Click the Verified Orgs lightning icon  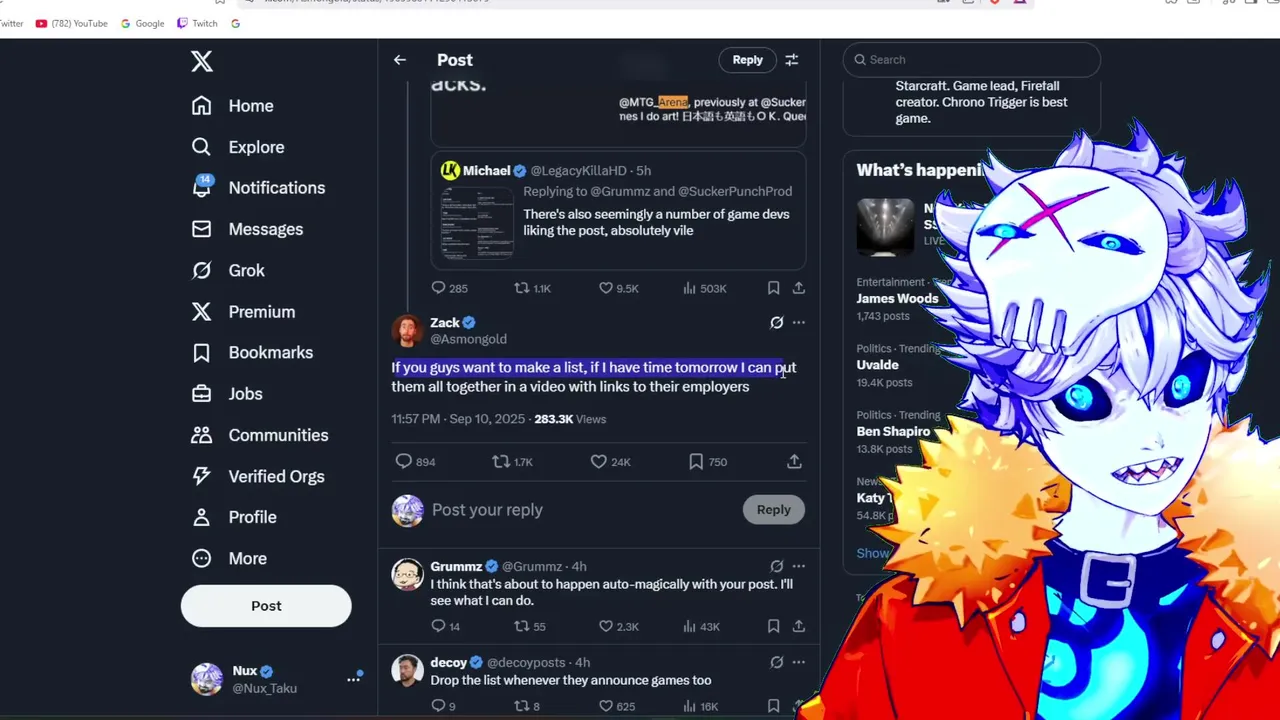201,476
